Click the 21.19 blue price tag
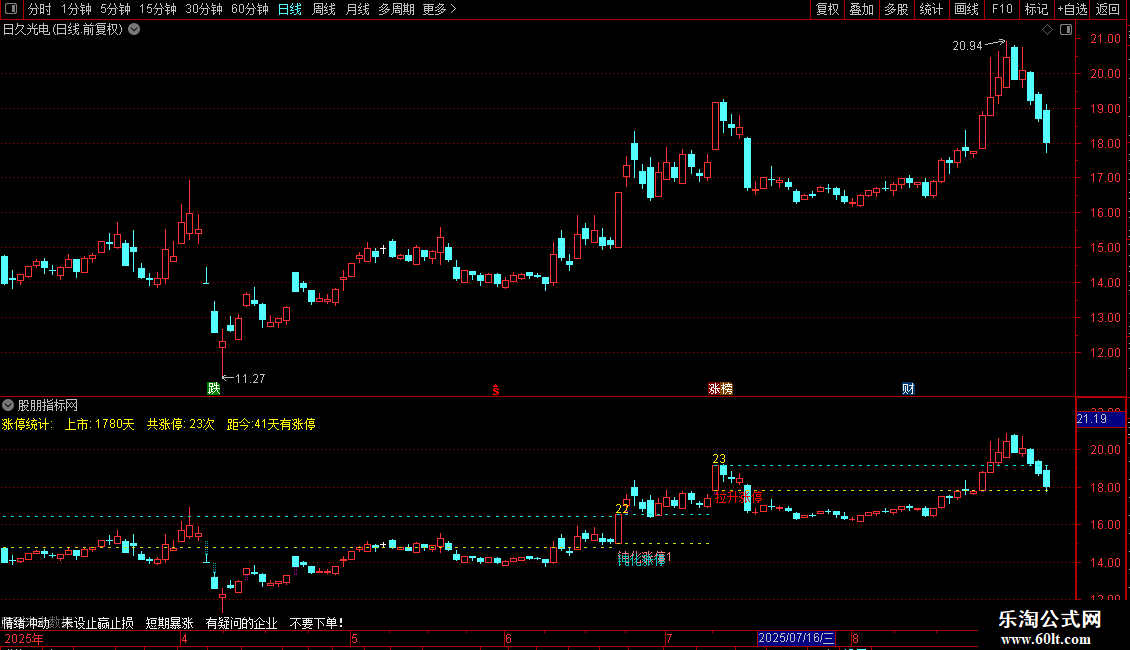 1100,419
